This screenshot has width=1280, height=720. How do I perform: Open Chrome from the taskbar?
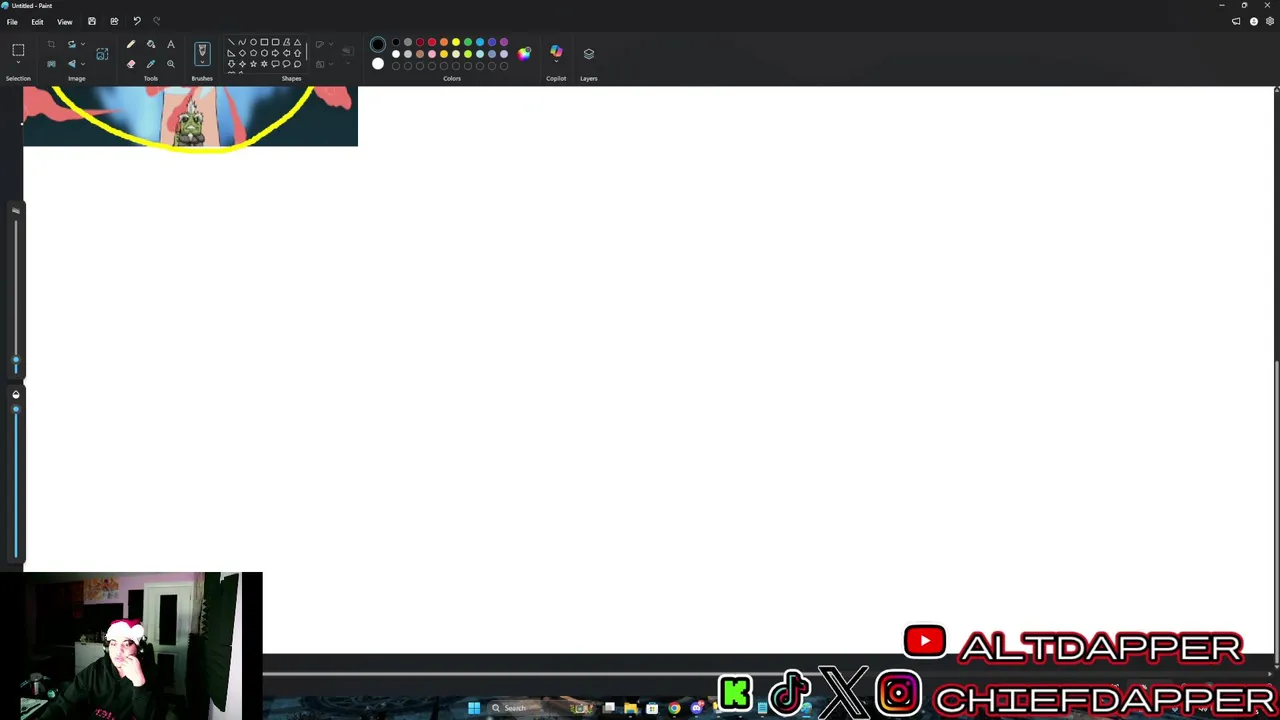tap(674, 708)
